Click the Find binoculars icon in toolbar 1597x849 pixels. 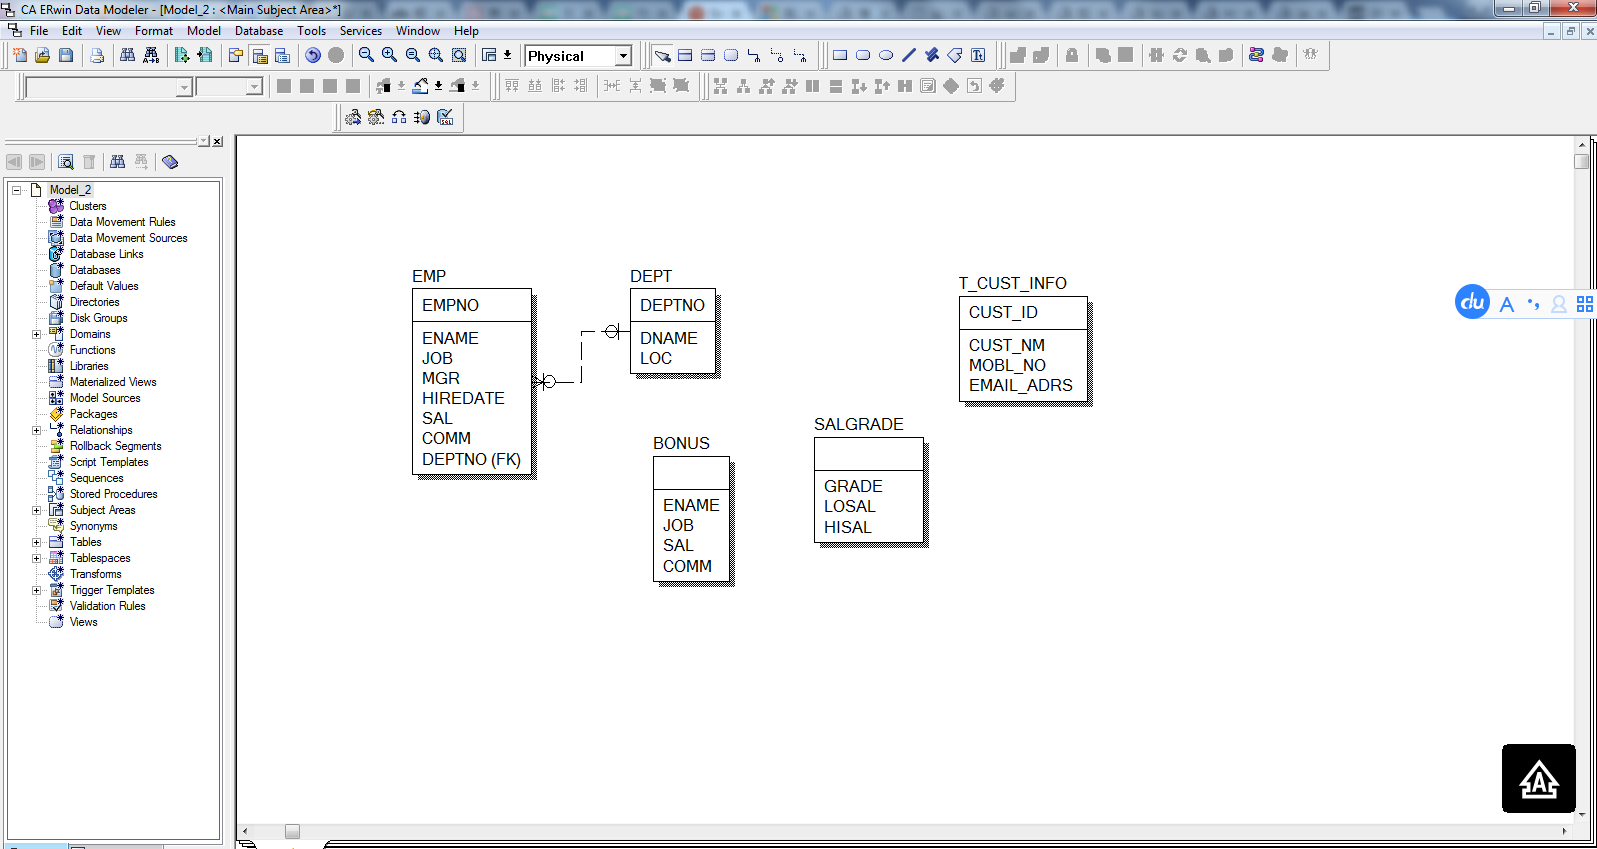coord(127,55)
